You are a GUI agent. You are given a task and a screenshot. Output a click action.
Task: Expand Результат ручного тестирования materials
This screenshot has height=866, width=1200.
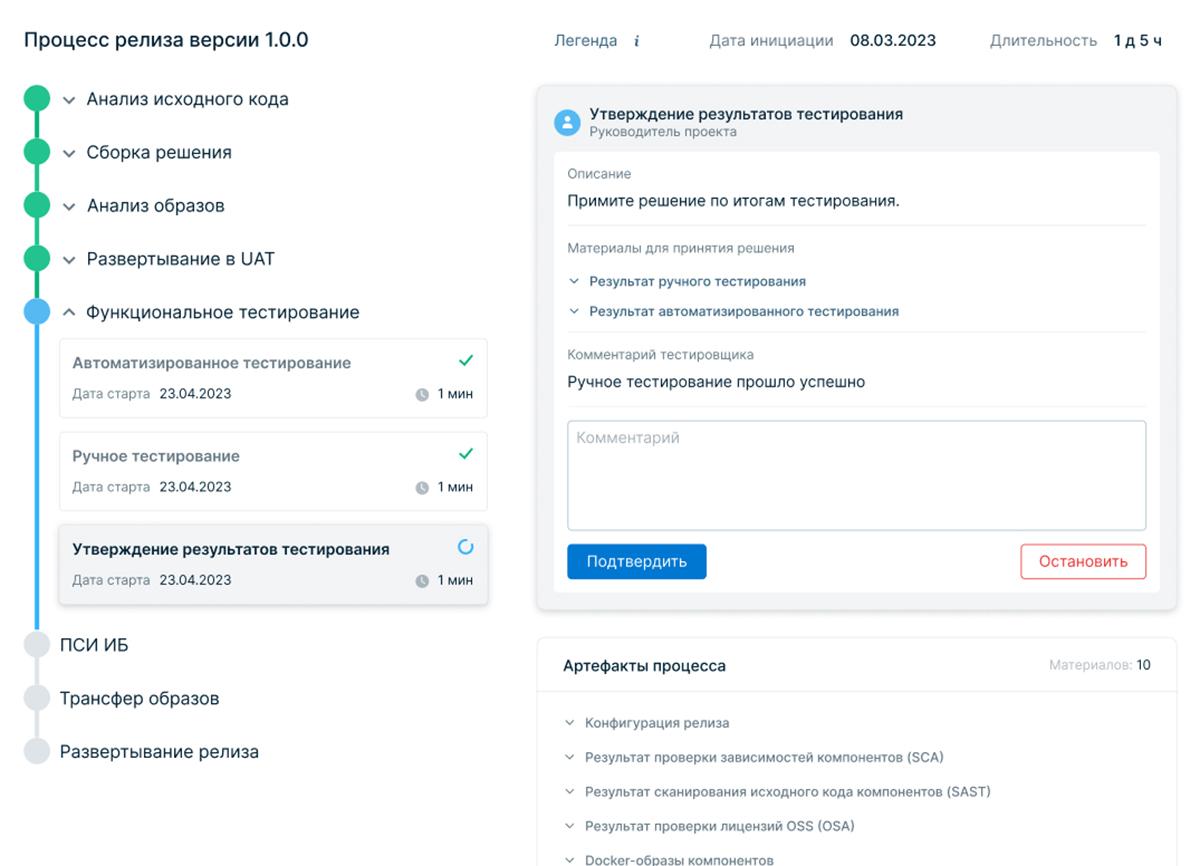click(574, 282)
